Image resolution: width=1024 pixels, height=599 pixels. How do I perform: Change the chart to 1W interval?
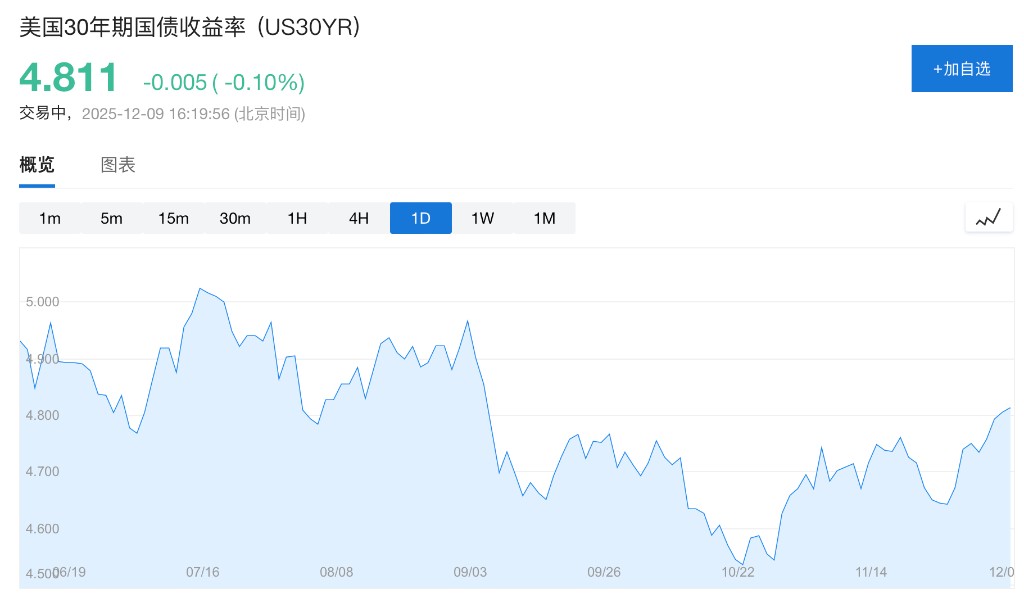[483, 218]
